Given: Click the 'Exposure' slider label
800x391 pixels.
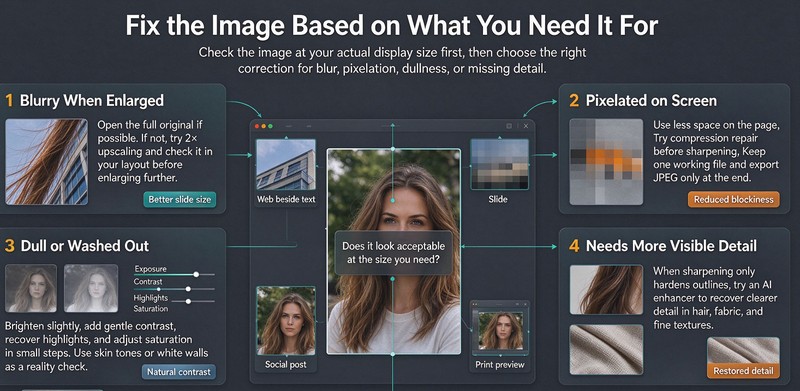Looking at the screenshot, I should click(x=151, y=269).
